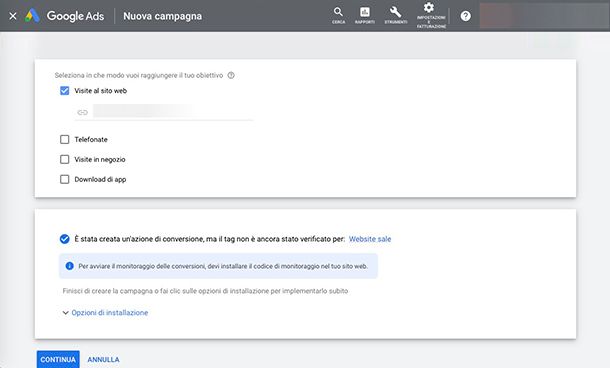Open the Cerca search tool
610x368 pixels.
click(x=338, y=16)
